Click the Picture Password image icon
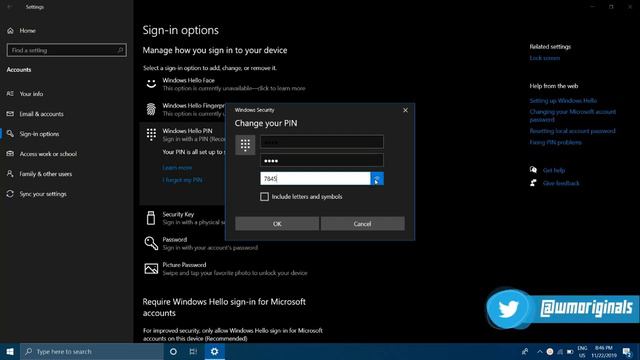The width and height of the screenshot is (640, 360). click(151, 269)
